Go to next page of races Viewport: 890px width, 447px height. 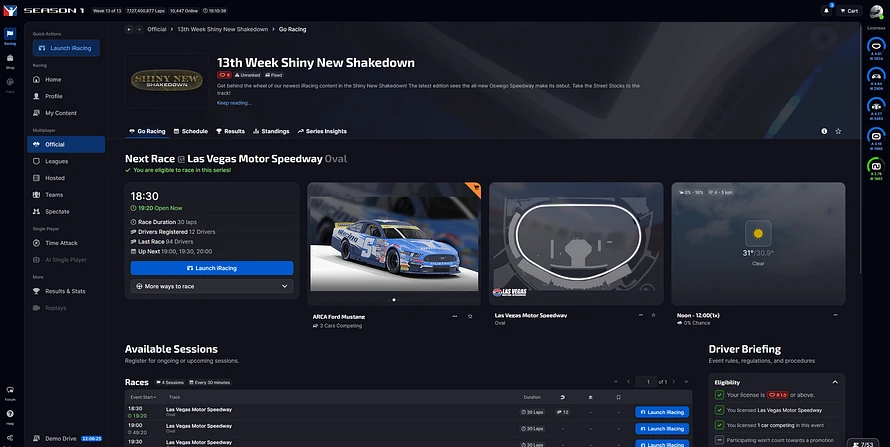pos(674,382)
